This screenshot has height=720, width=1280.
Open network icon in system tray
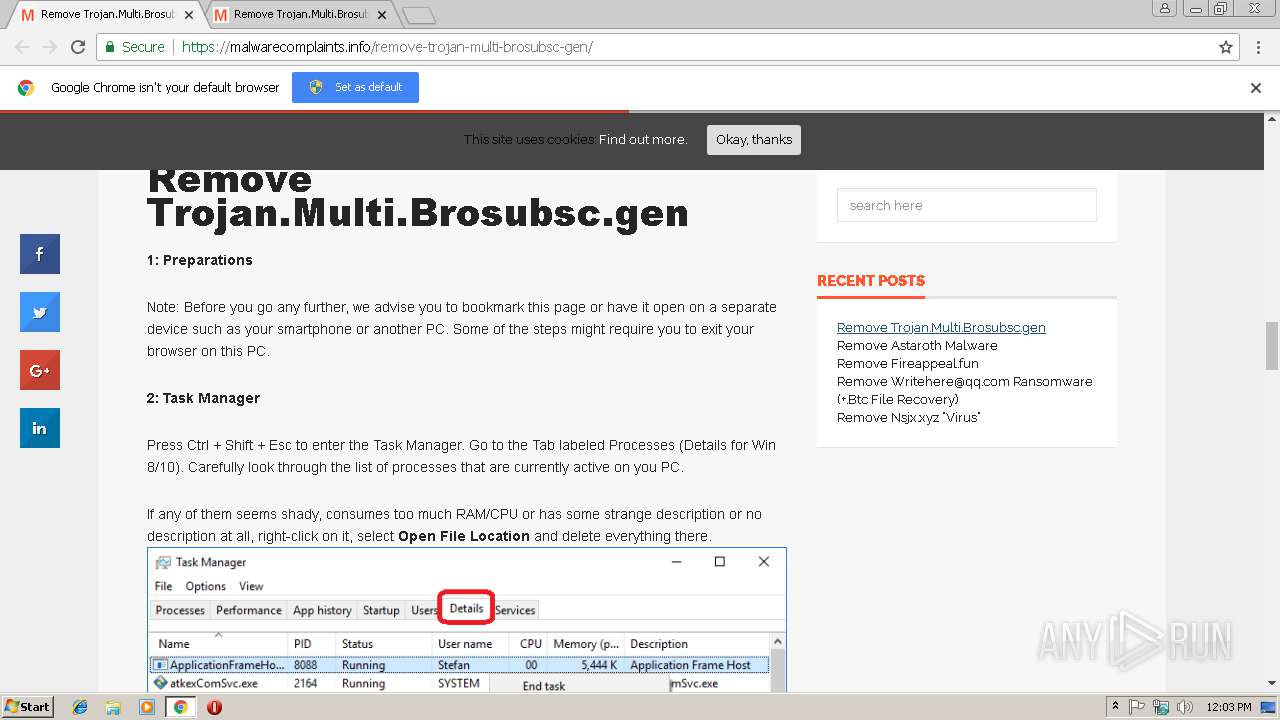1161,707
